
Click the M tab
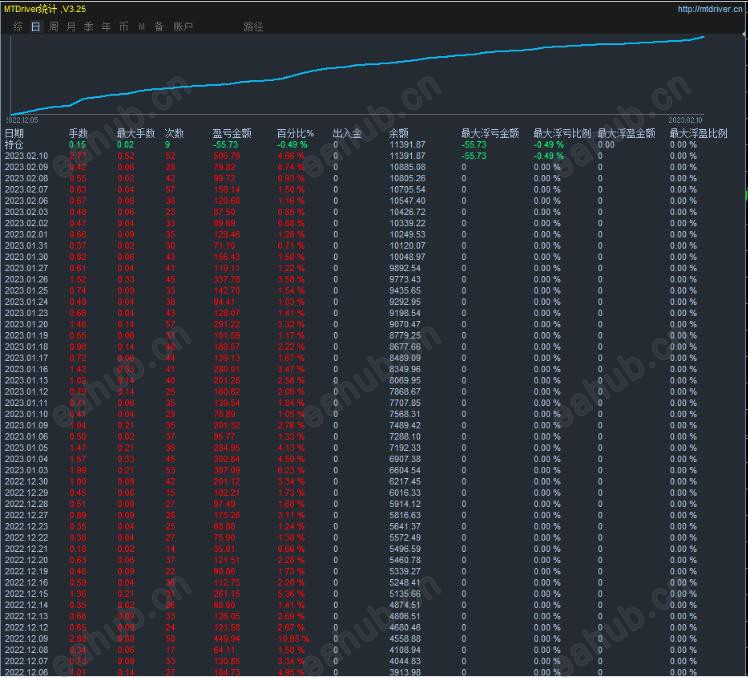pos(142,27)
